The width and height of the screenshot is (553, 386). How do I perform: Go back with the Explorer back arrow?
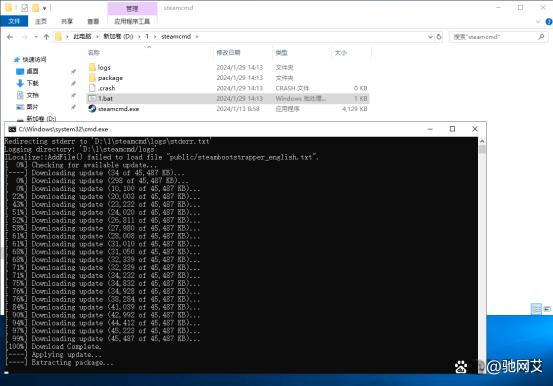(x=10, y=37)
